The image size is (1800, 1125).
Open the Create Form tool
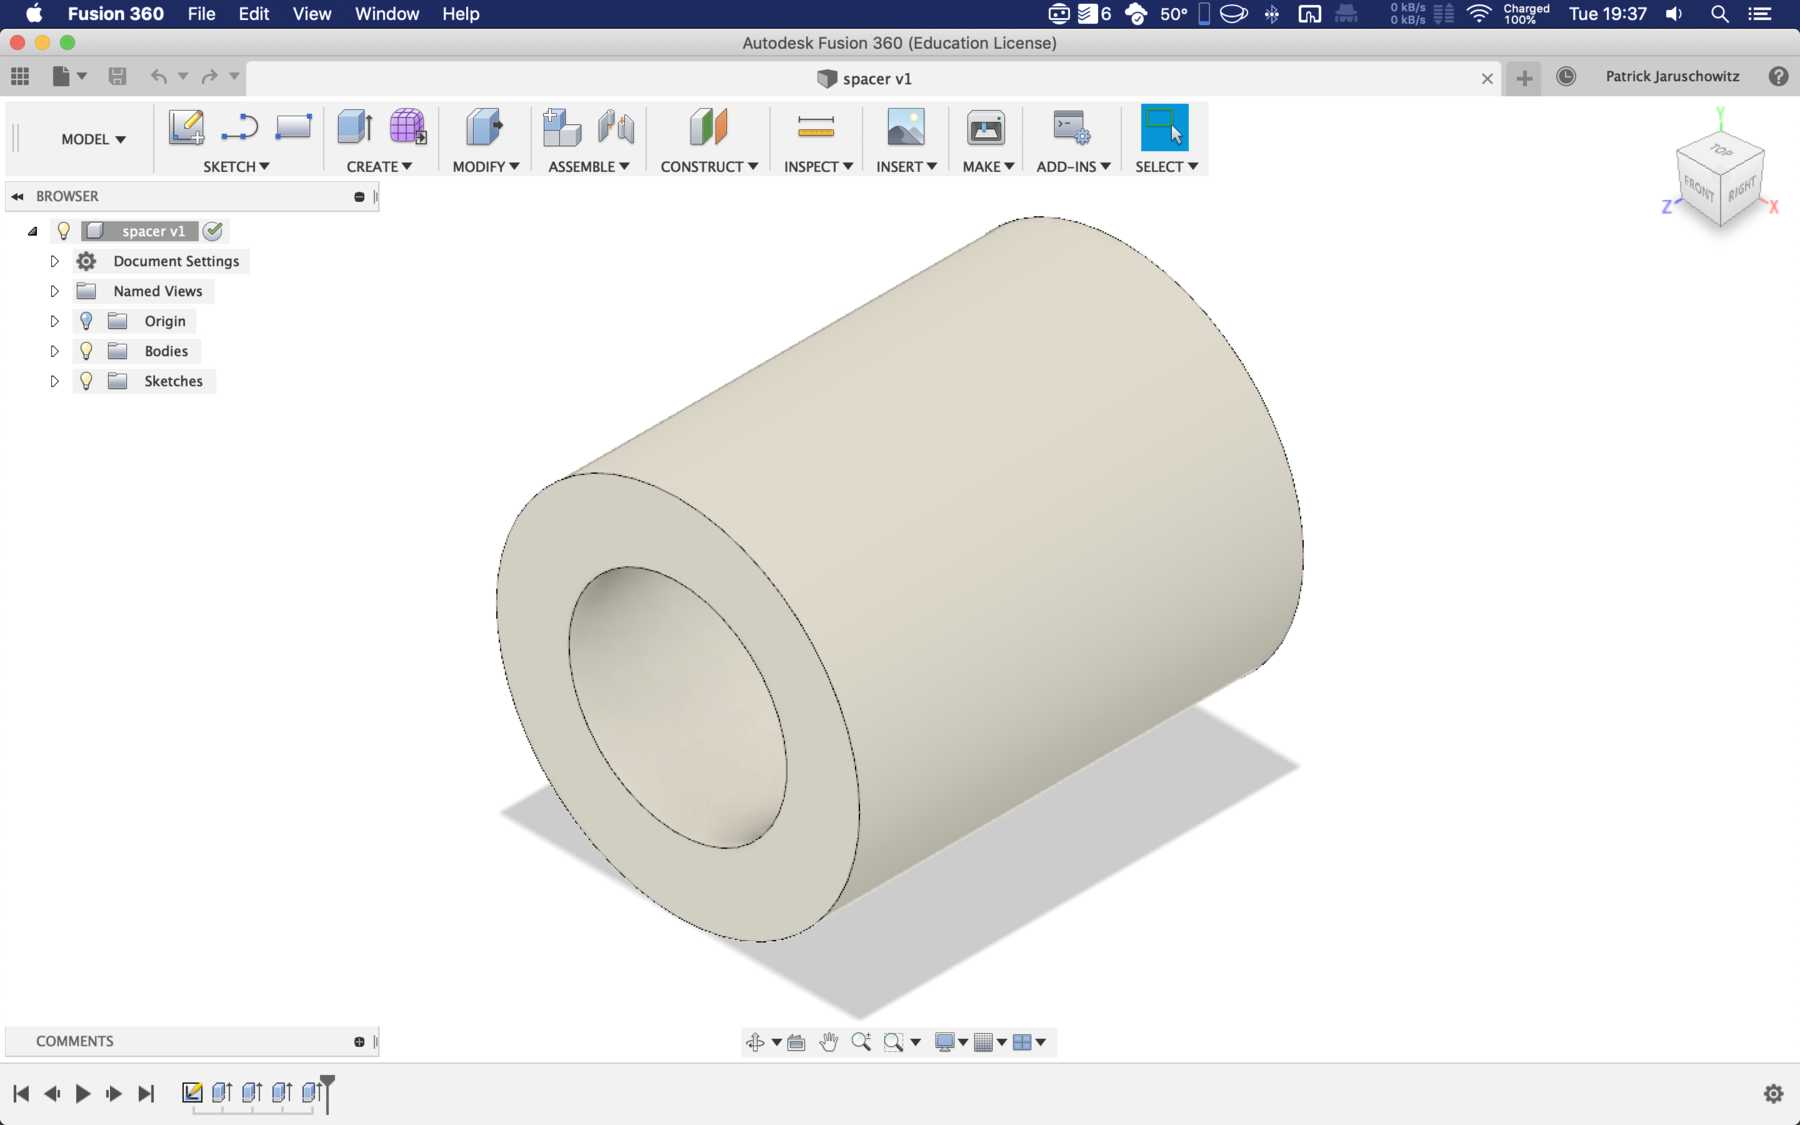tap(407, 127)
